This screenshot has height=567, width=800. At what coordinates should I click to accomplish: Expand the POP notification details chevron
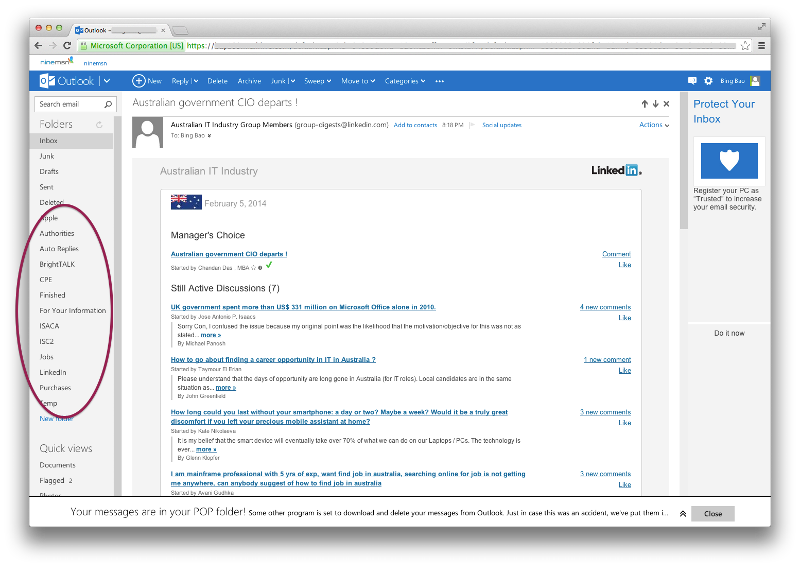[682, 513]
